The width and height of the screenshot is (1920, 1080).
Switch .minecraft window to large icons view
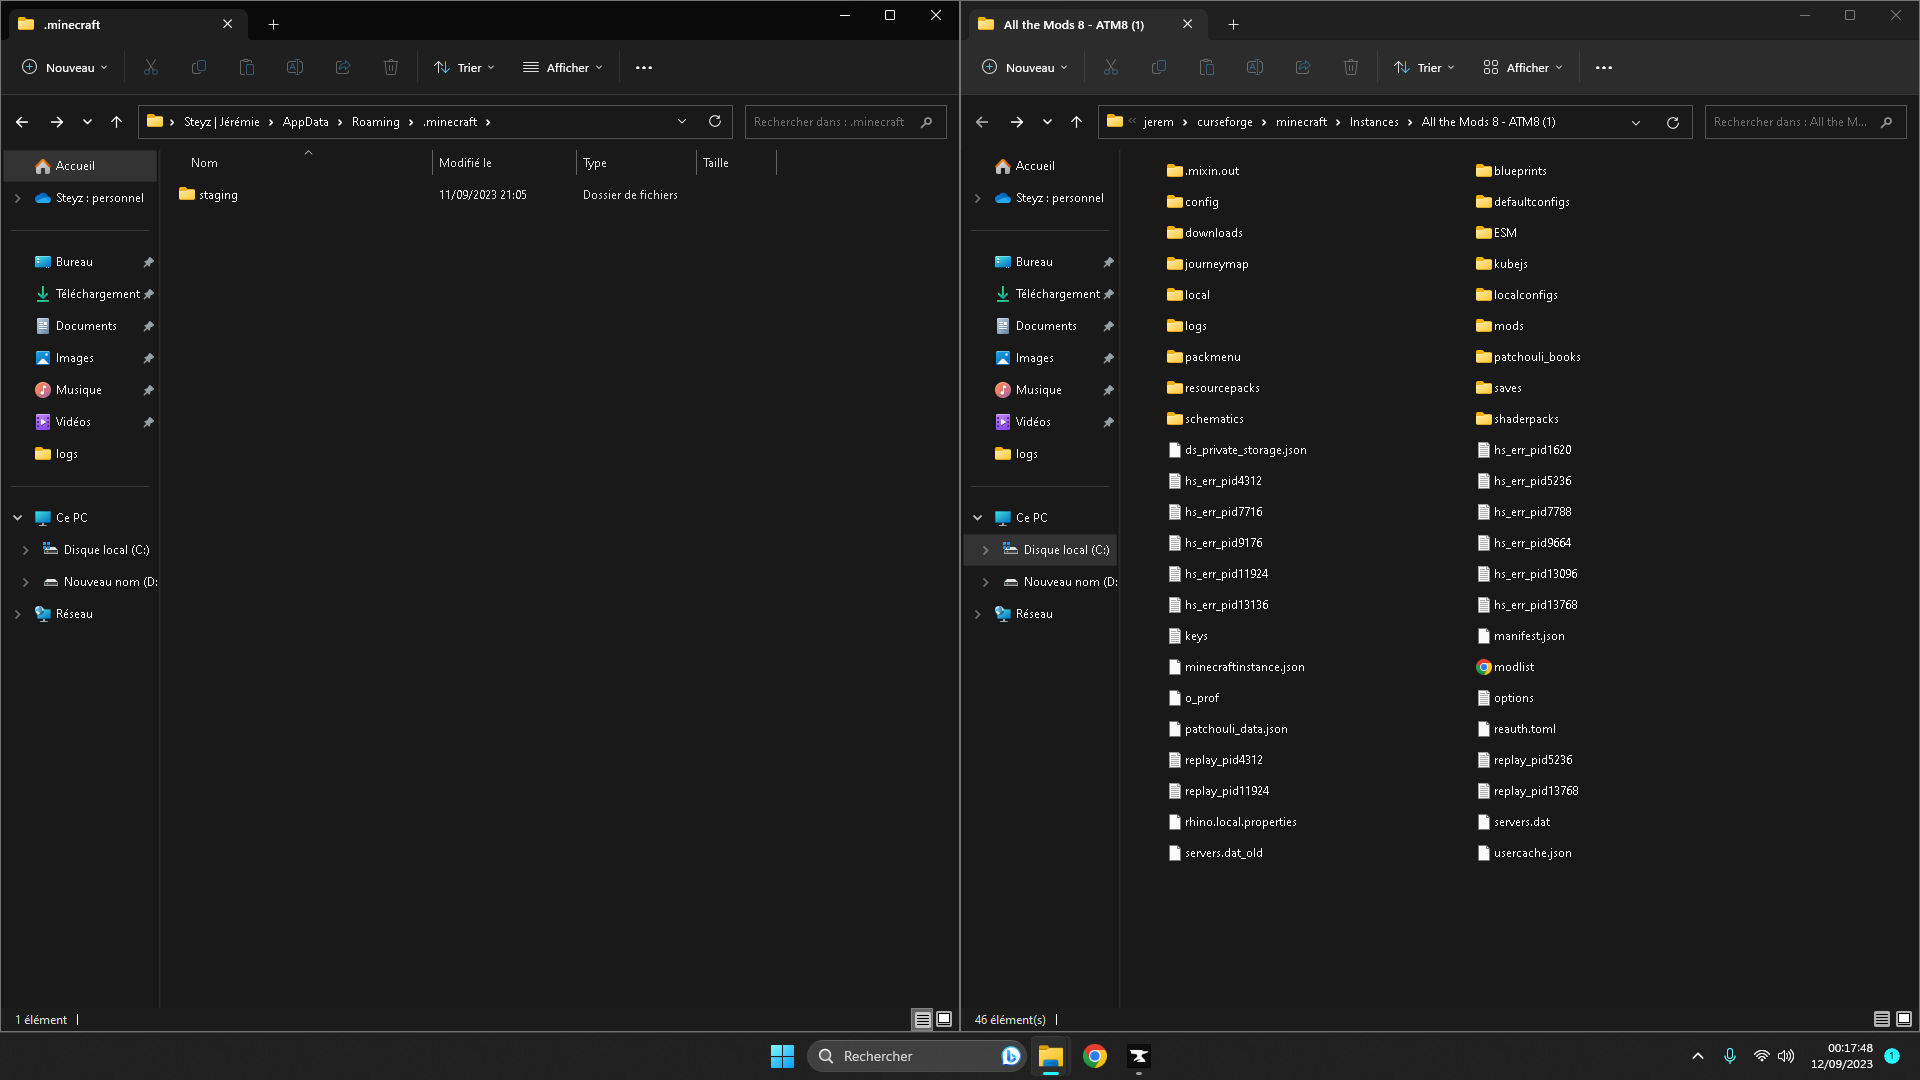pyautogui.click(x=944, y=1019)
